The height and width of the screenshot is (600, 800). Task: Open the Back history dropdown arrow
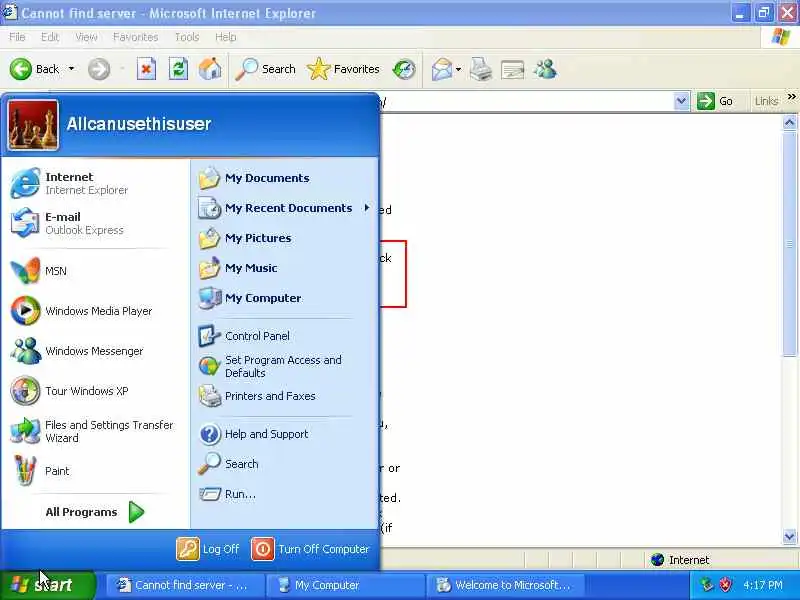click(x=71, y=69)
